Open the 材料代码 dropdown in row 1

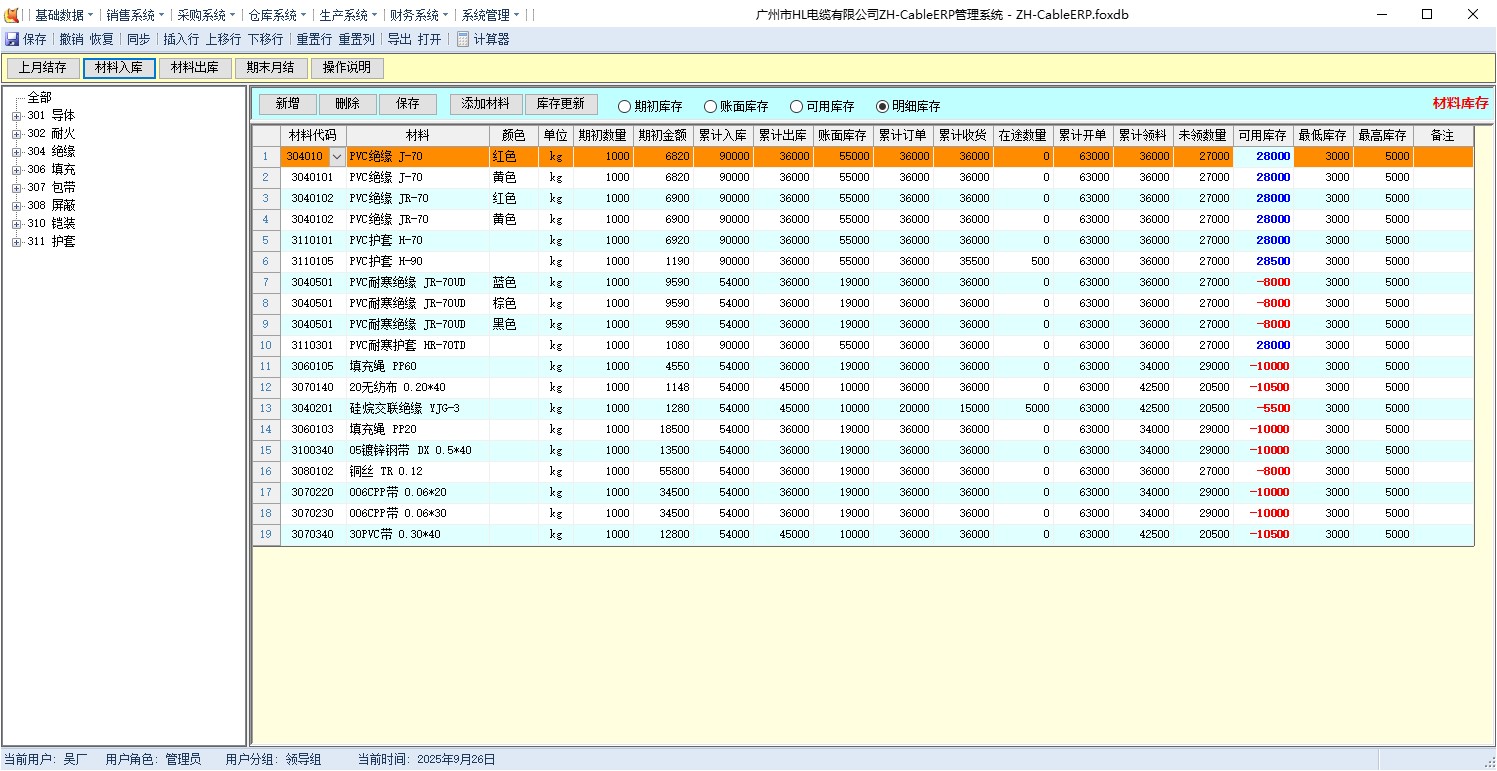(337, 157)
